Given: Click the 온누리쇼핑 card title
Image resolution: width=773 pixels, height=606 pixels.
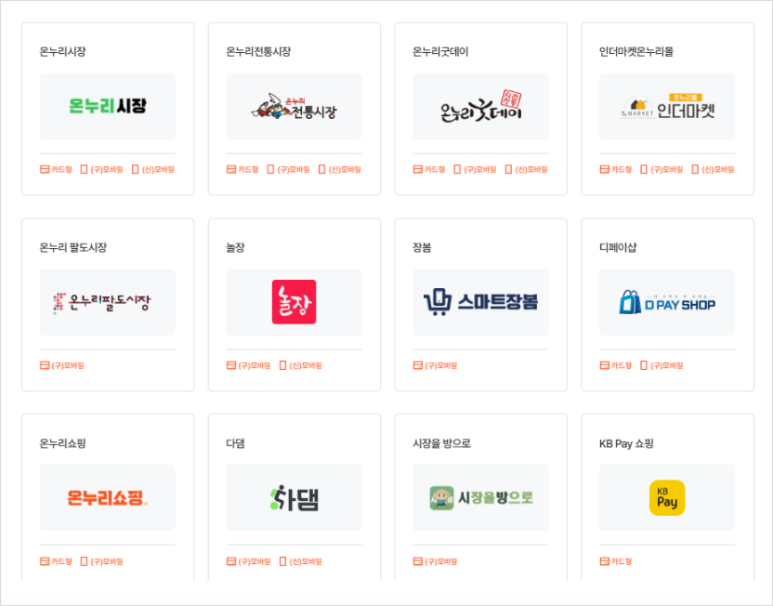Looking at the screenshot, I should [63, 443].
